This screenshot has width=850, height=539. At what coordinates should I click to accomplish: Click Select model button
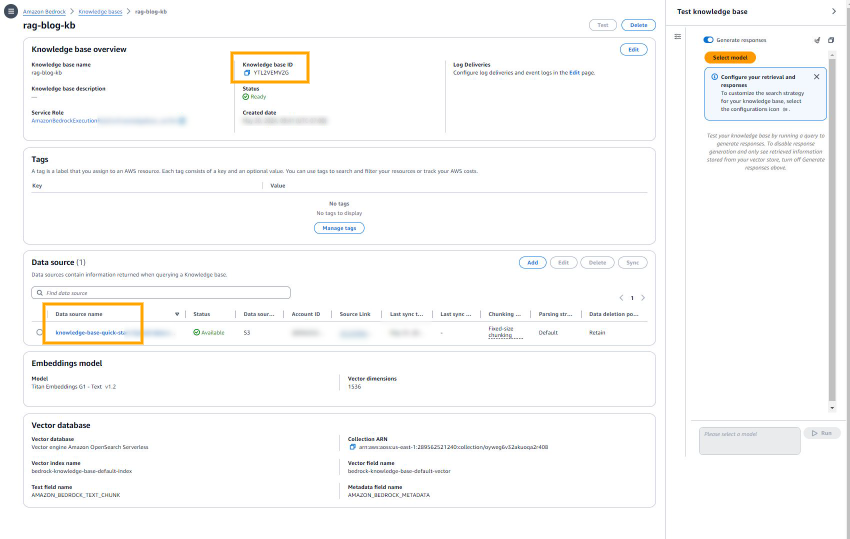coord(730,57)
